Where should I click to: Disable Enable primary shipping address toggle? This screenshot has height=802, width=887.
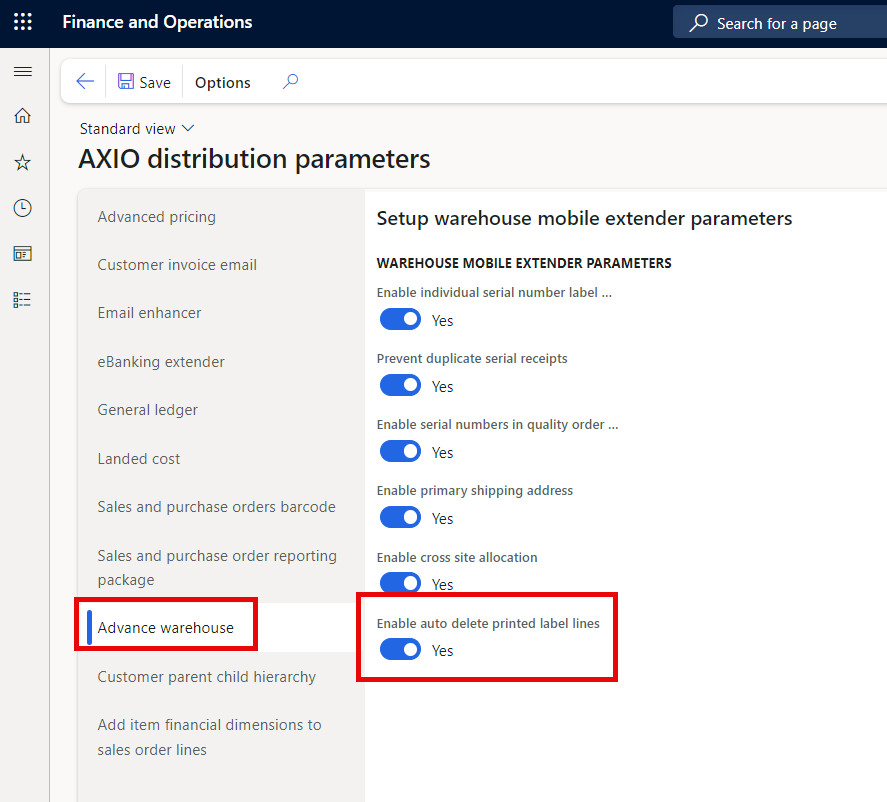tap(401, 517)
